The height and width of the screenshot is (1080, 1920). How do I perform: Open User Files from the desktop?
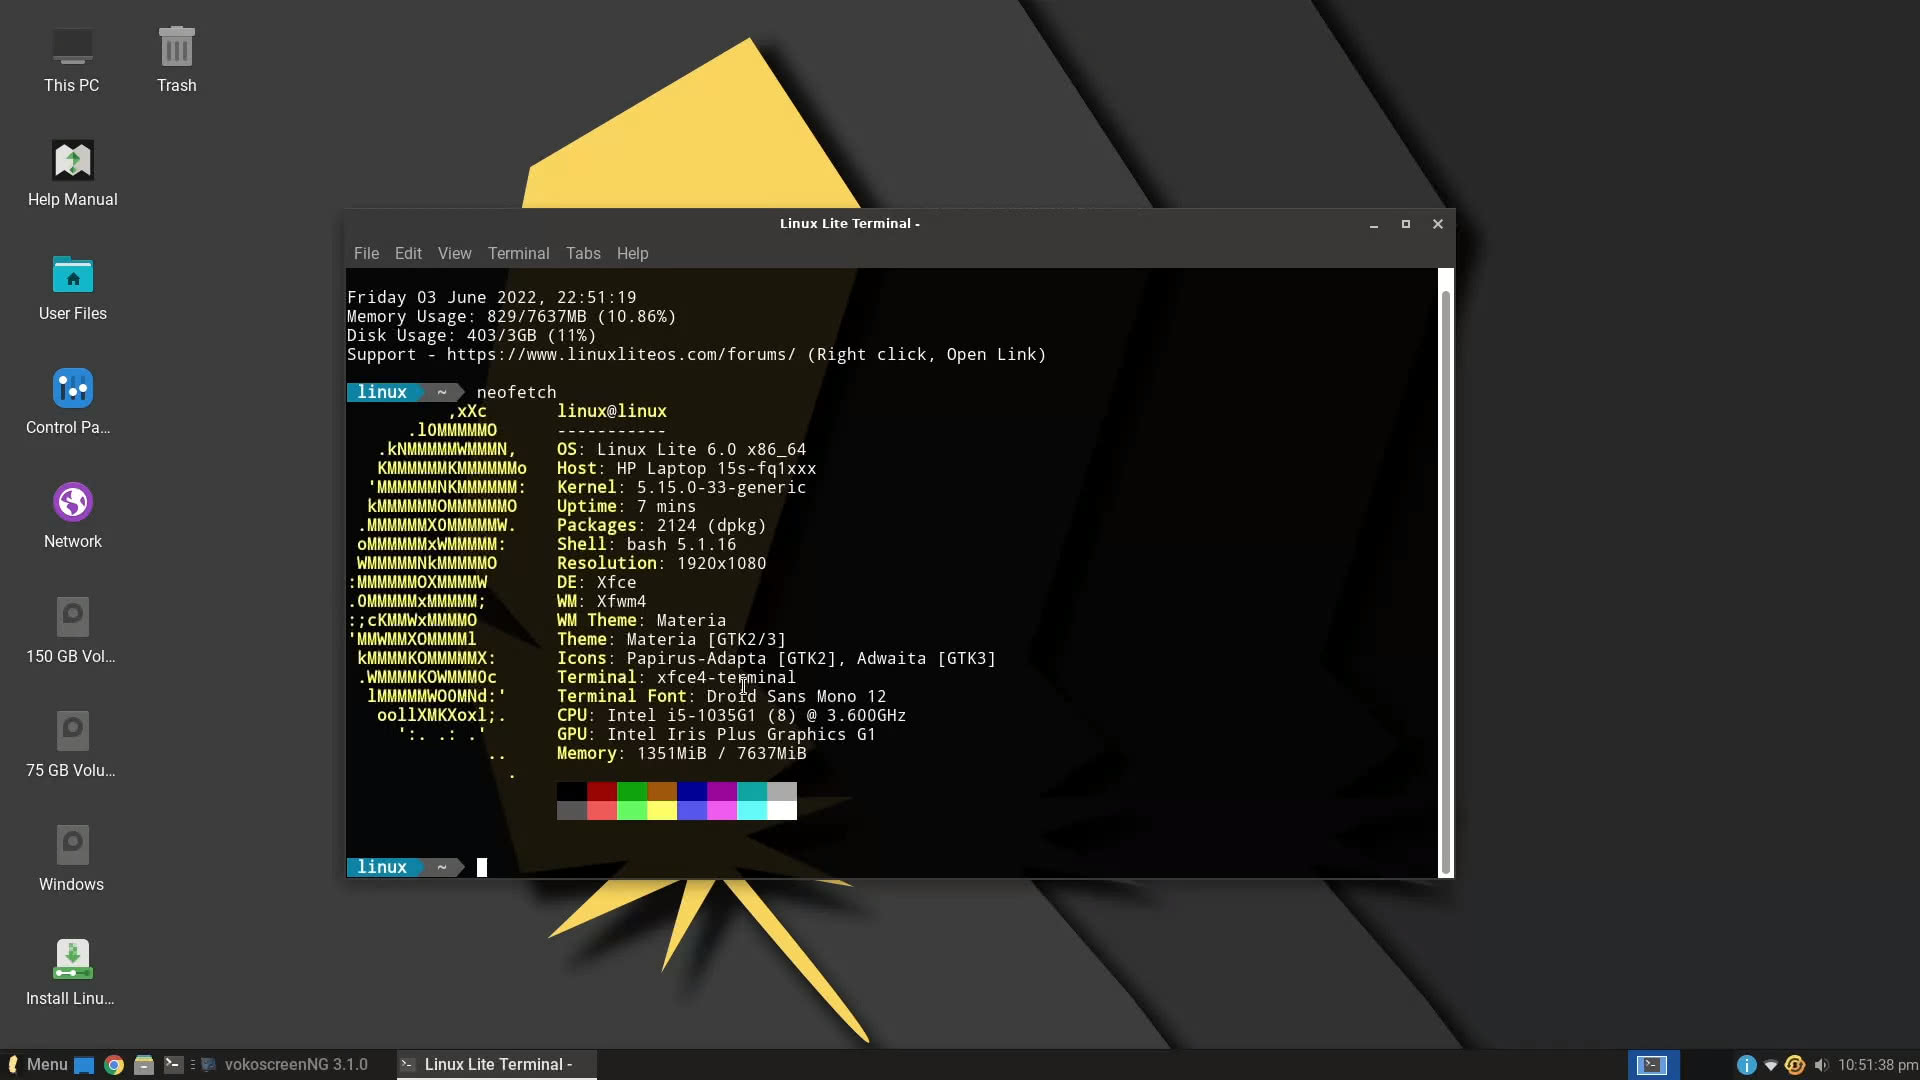click(71, 283)
